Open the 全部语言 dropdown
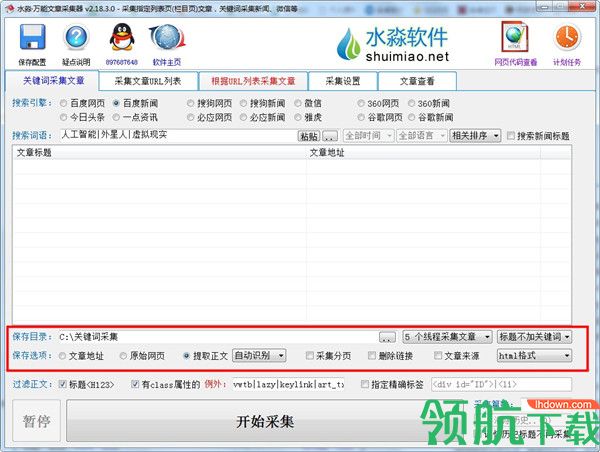Image resolution: width=600 pixels, height=452 pixels. pyautogui.click(x=421, y=135)
